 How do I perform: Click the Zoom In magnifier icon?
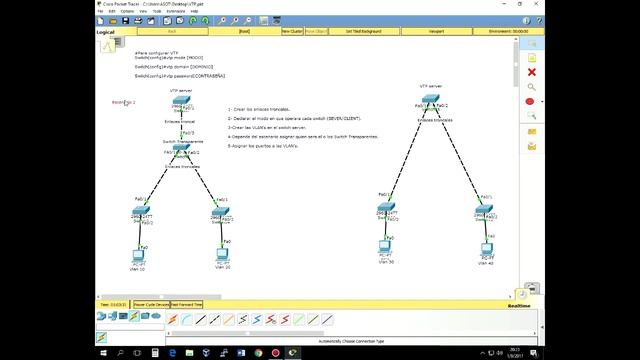pos(222,20)
